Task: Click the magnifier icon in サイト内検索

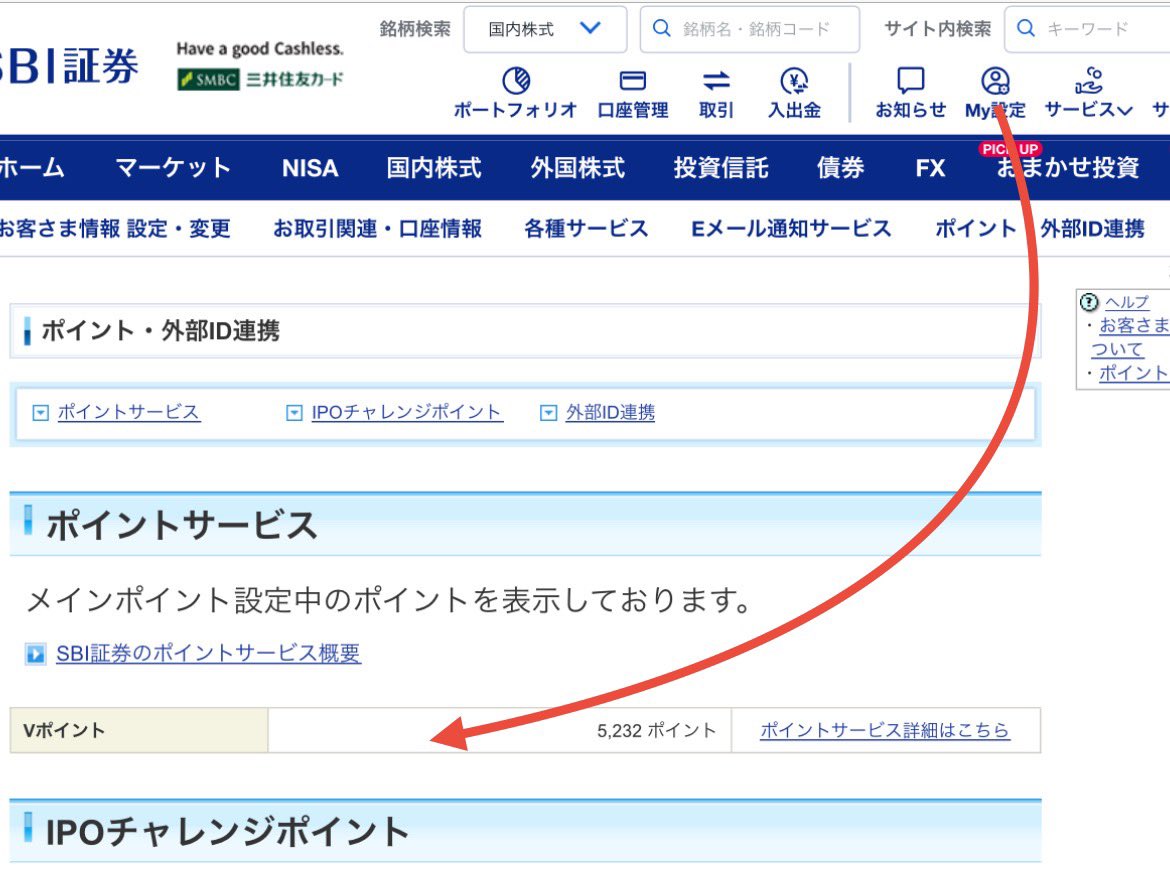Action: 1024,29
